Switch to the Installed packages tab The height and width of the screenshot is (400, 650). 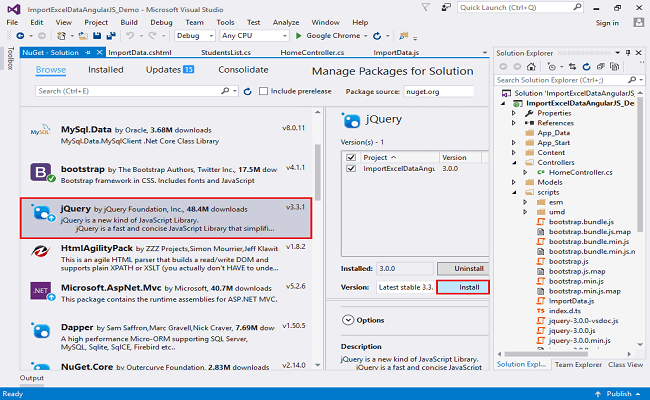pos(106,70)
